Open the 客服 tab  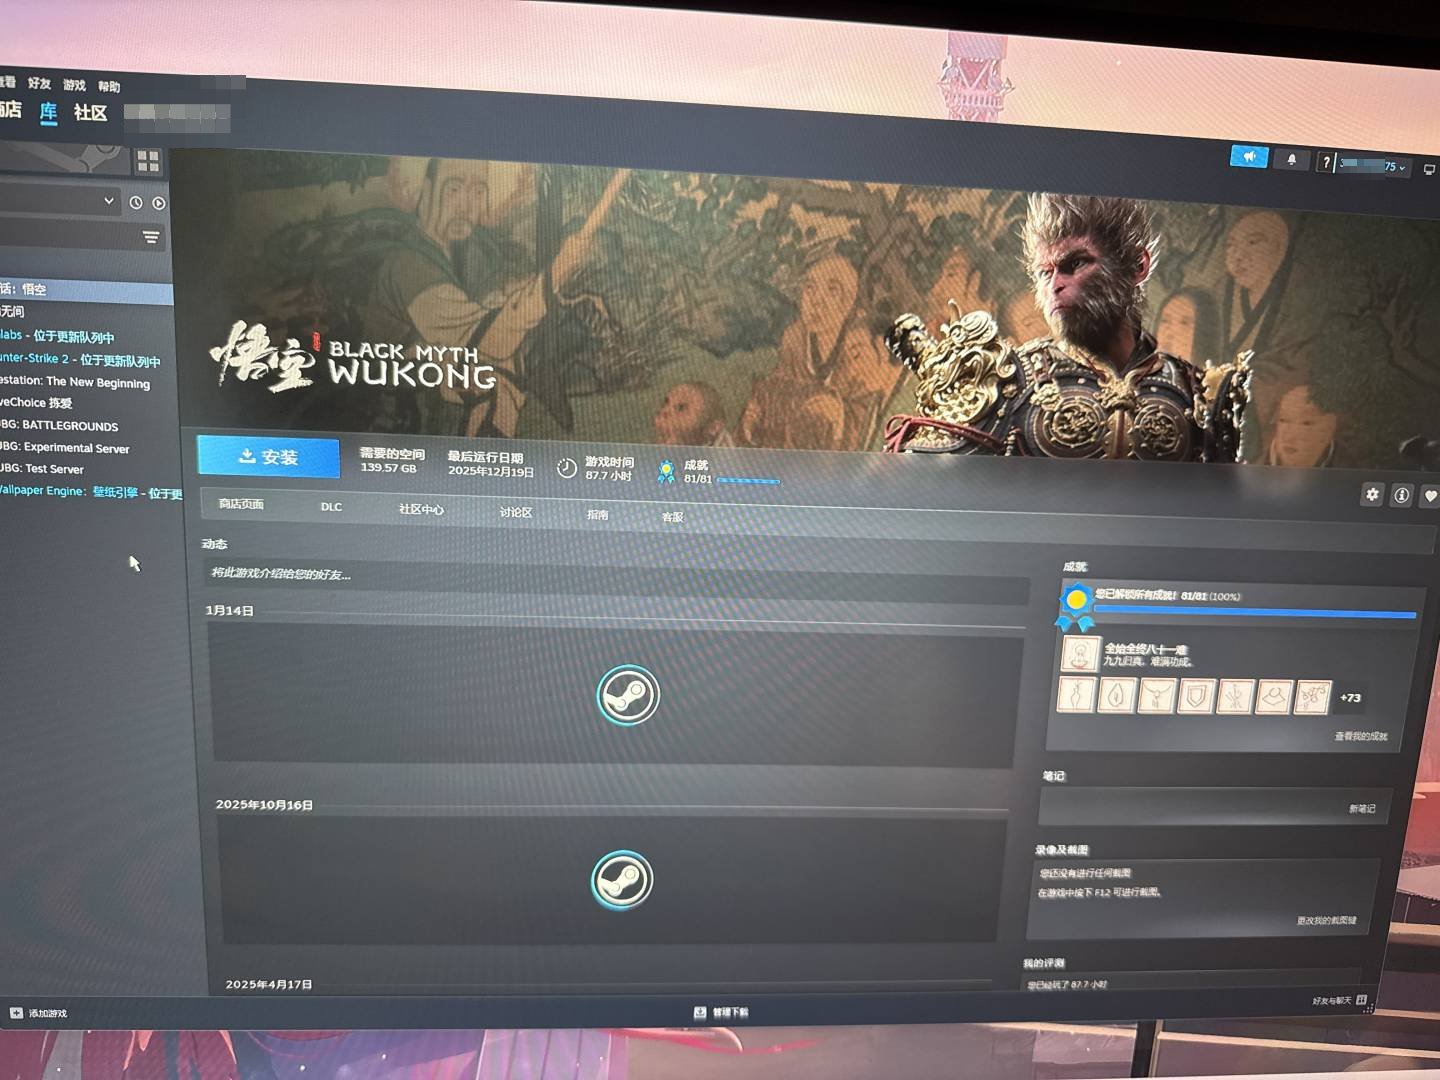[672, 517]
